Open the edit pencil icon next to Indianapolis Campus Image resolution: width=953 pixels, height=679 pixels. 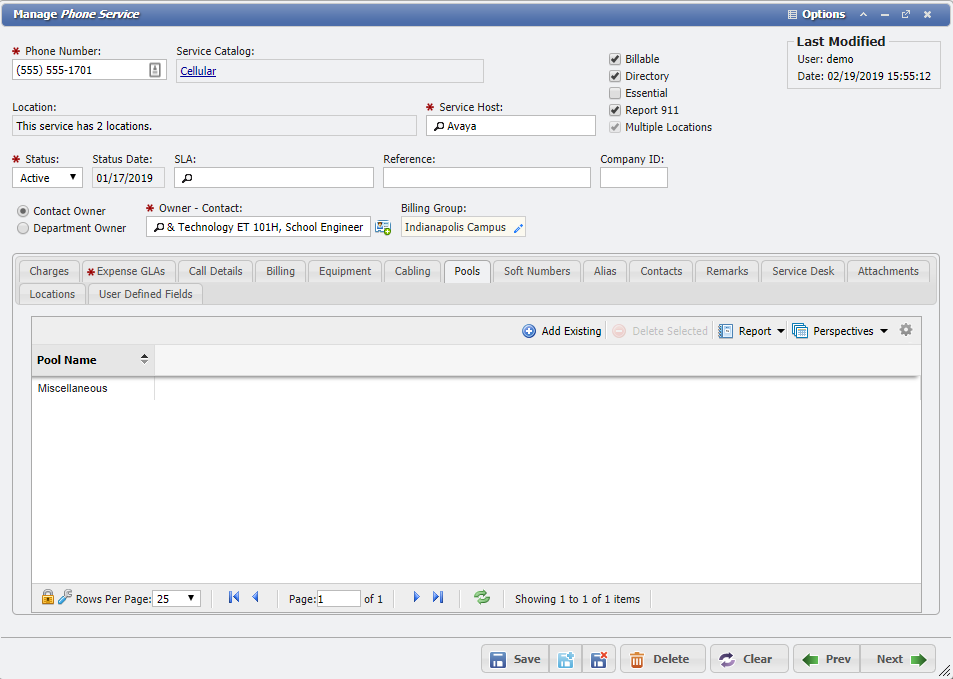tap(516, 226)
